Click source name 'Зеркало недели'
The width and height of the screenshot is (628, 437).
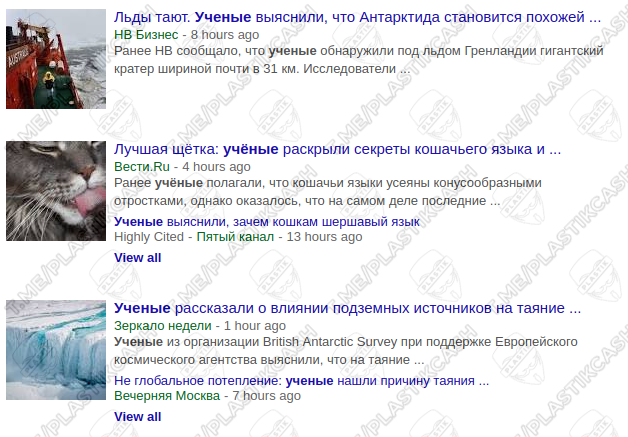click(163, 326)
